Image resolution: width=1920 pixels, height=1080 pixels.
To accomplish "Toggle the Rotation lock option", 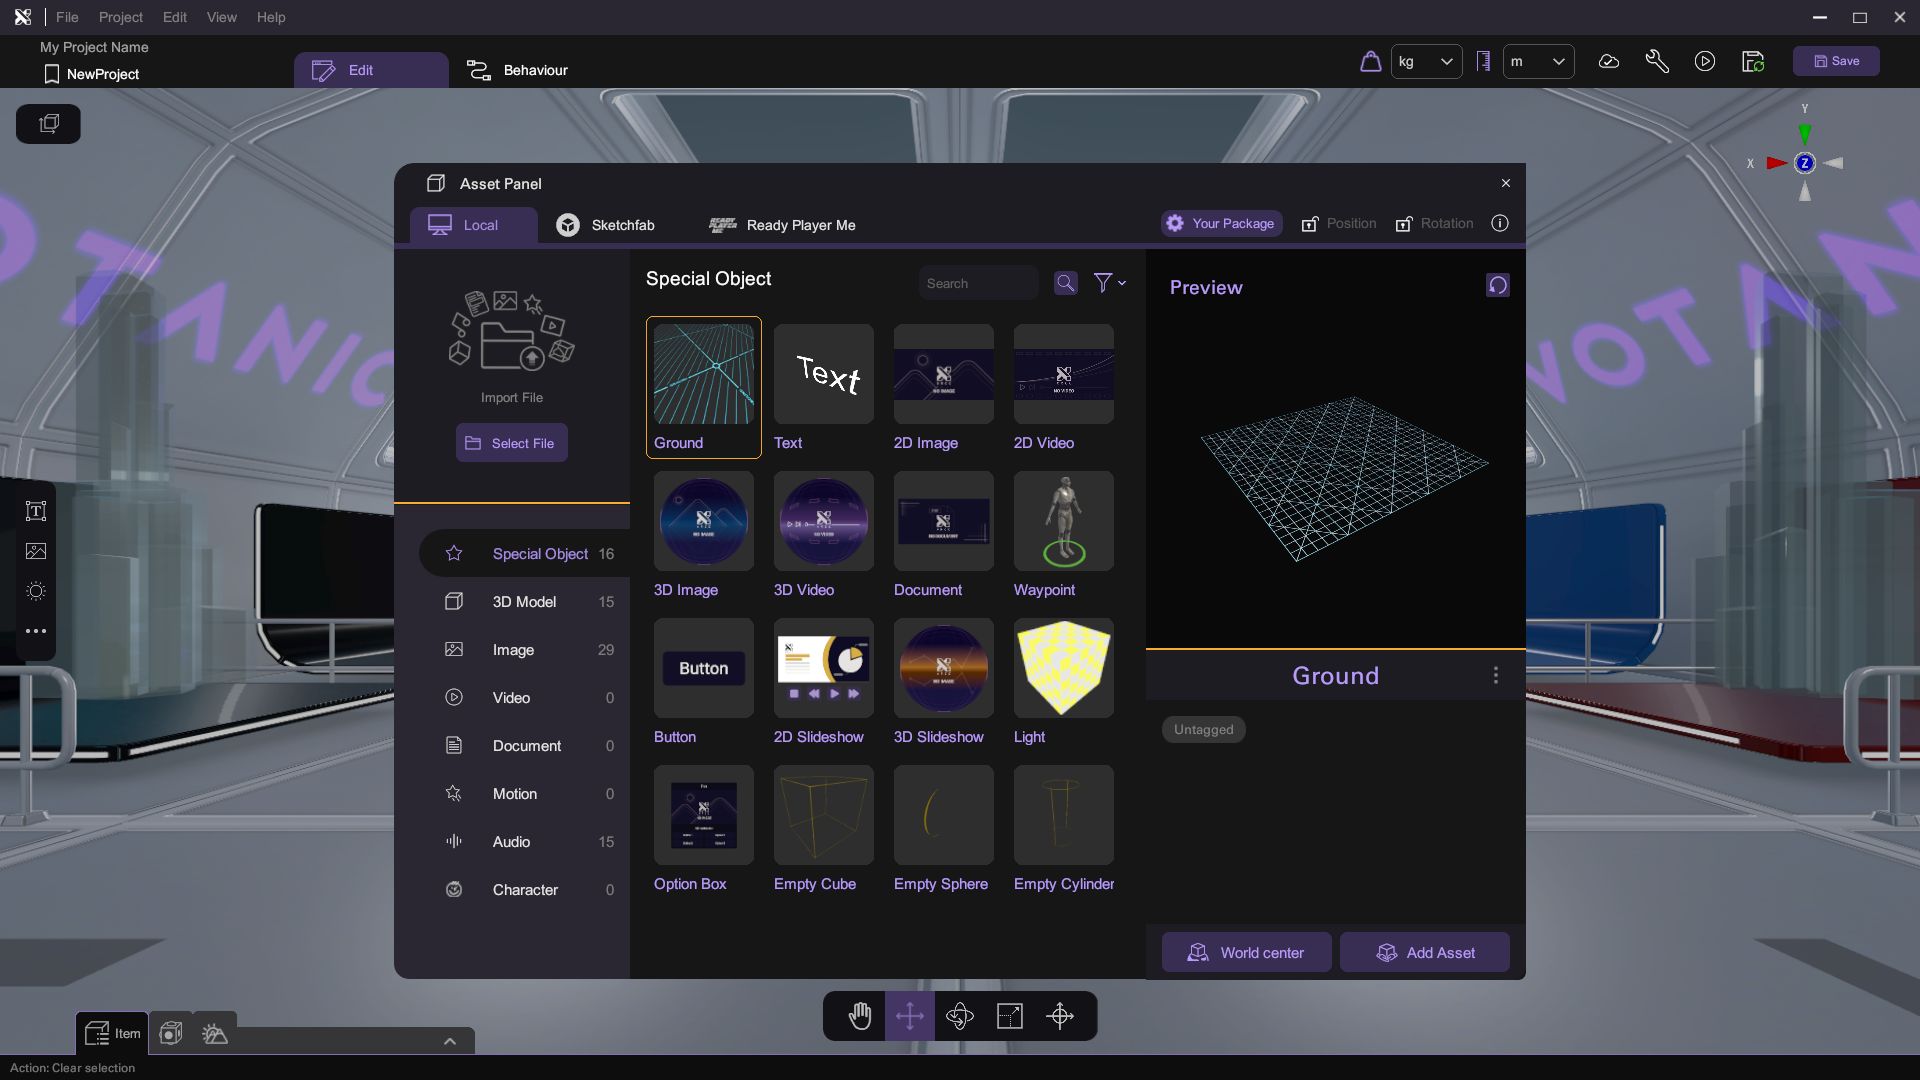I will pos(1434,224).
